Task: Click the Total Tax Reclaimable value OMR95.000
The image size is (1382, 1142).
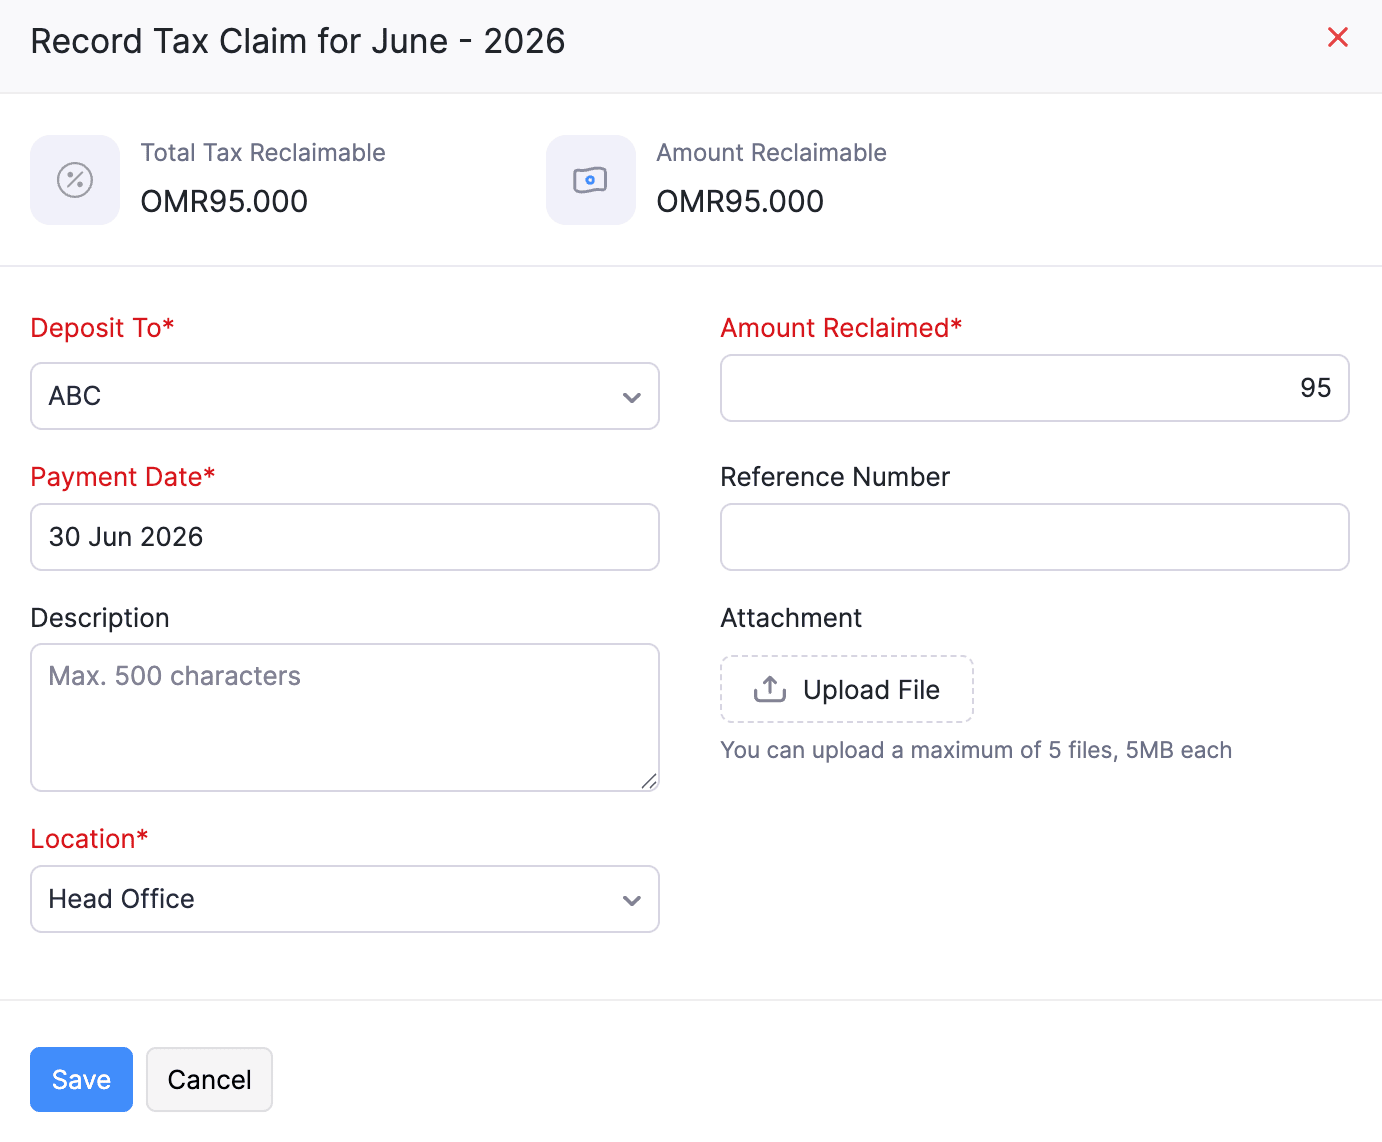Action: (224, 201)
